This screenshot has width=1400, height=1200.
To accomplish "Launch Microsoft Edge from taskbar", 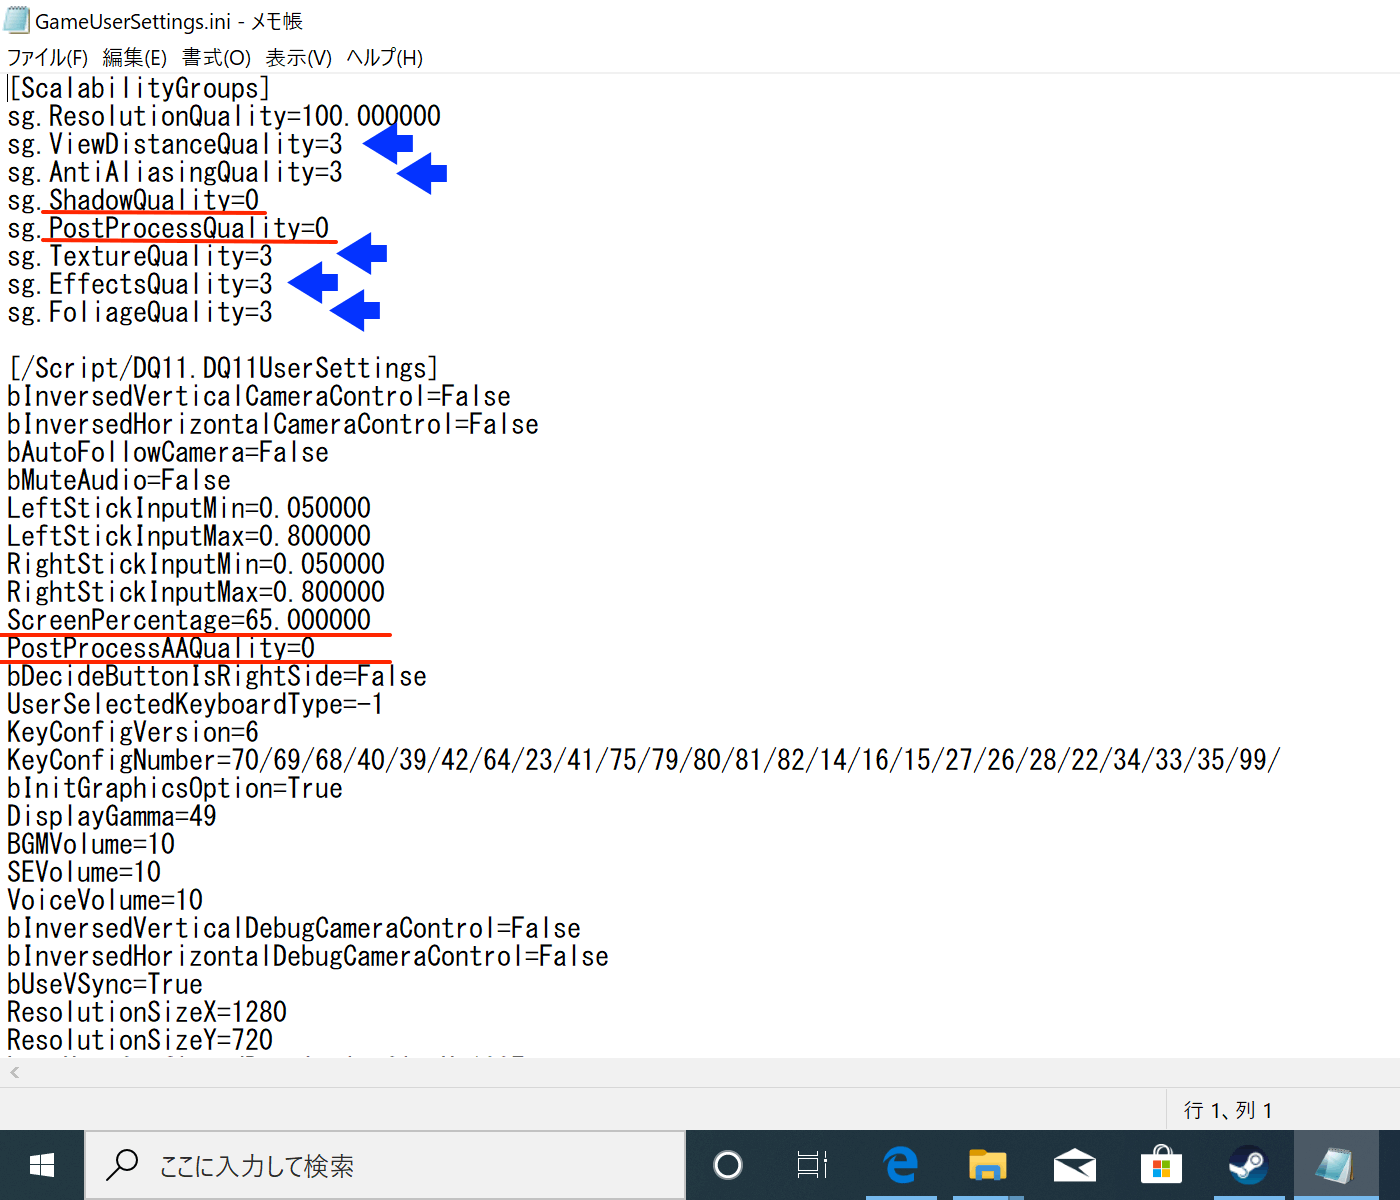I will pyautogui.click(x=901, y=1165).
